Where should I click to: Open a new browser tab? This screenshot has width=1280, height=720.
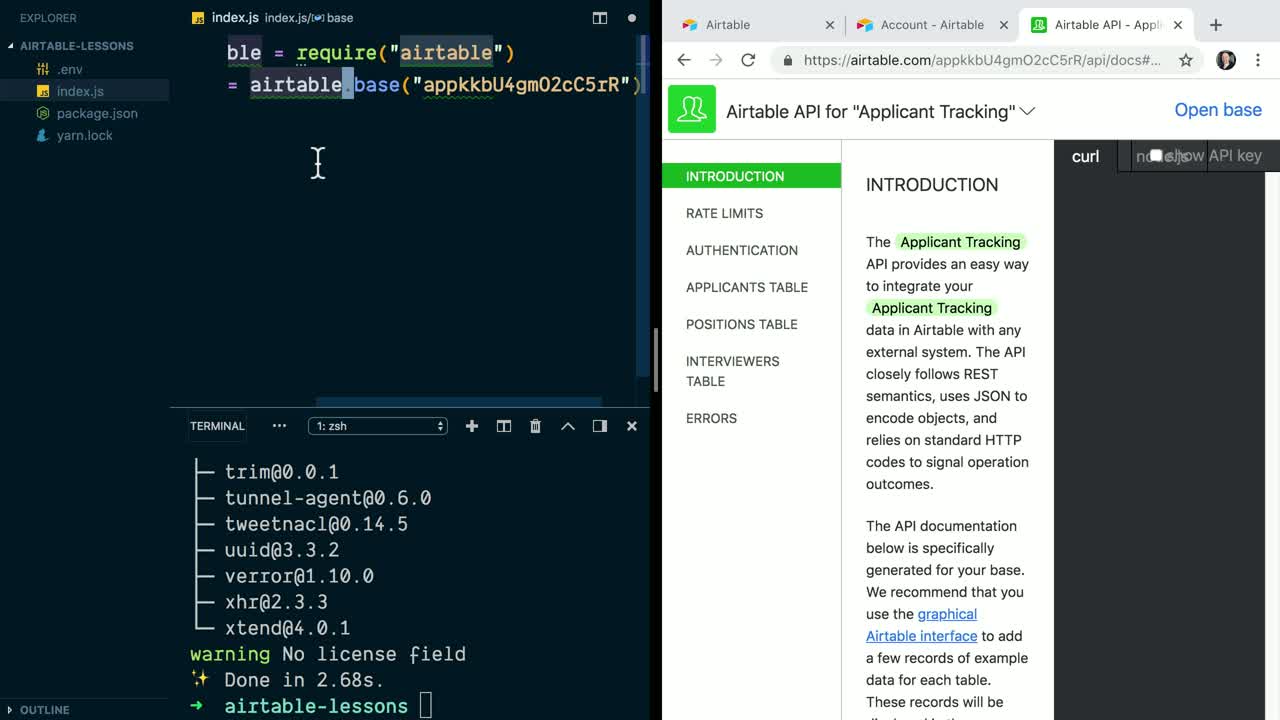click(x=1216, y=25)
